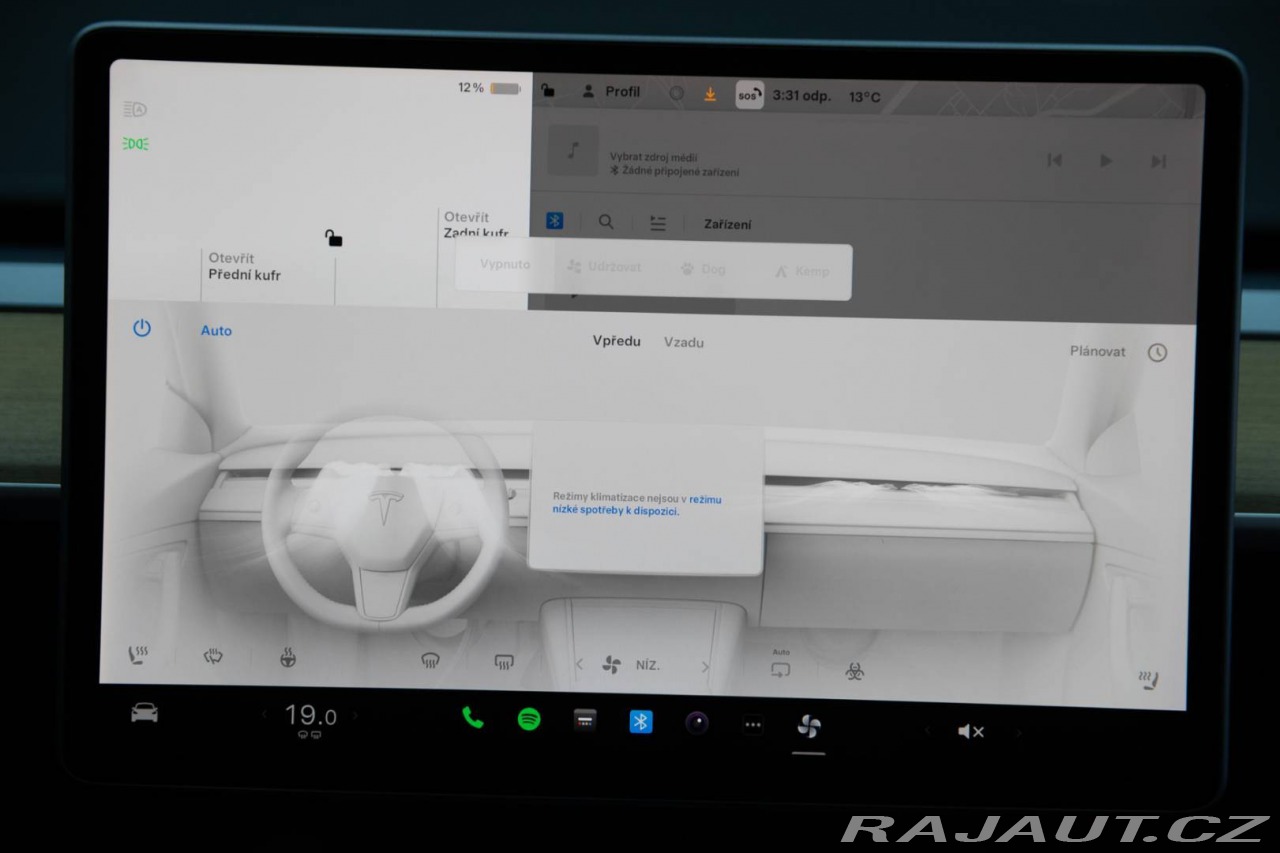Activate bioweapon defense mode icon
This screenshot has width=1280, height=853.
click(854, 671)
